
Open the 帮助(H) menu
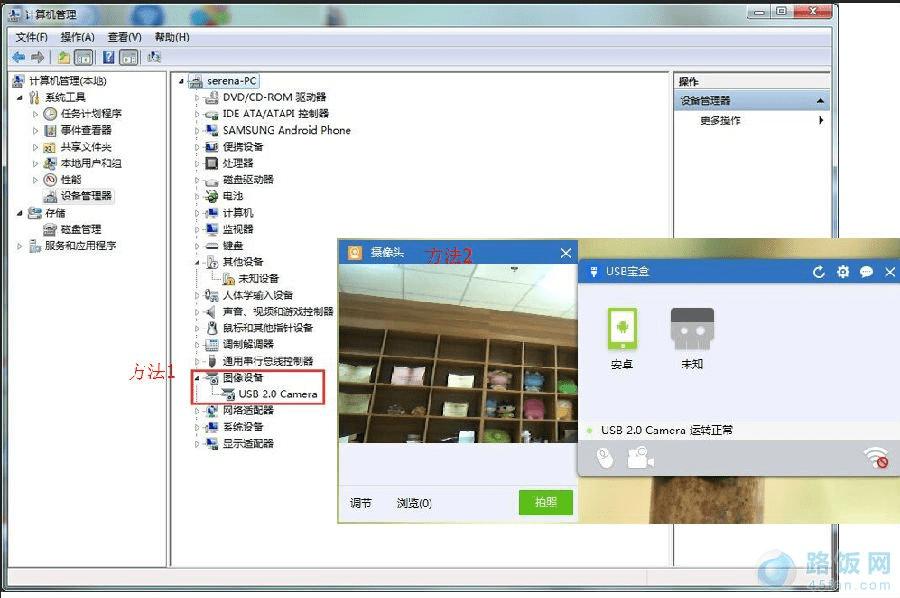[x=172, y=37]
